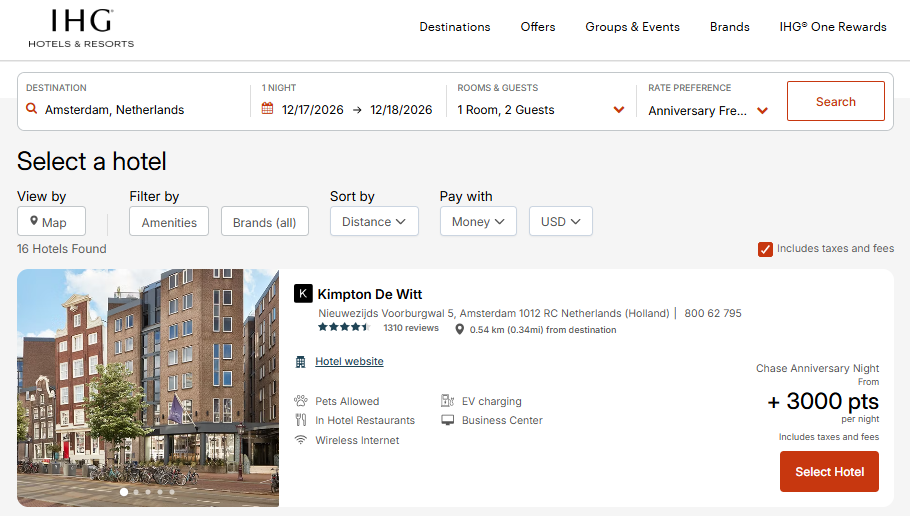The height and width of the screenshot is (516, 910).
Task: Open the Hotel website link
Action: pyautogui.click(x=349, y=361)
